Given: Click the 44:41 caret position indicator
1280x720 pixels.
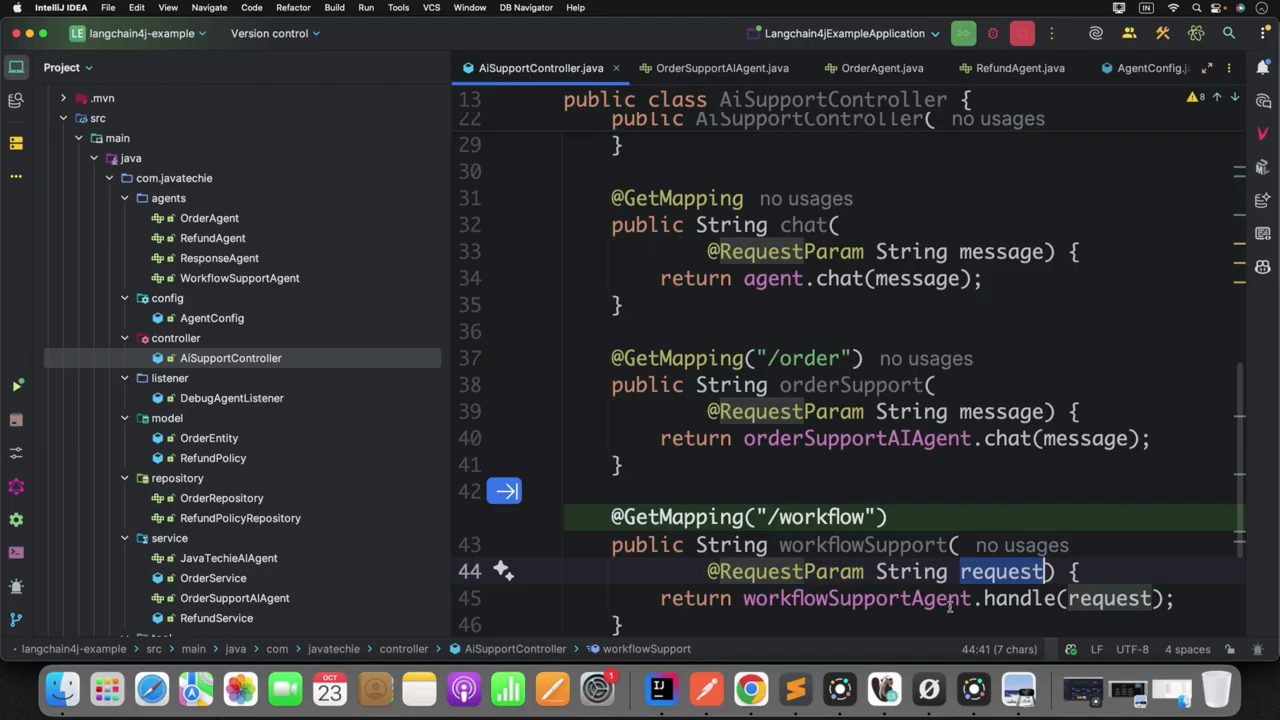Looking at the screenshot, I should 999,649.
